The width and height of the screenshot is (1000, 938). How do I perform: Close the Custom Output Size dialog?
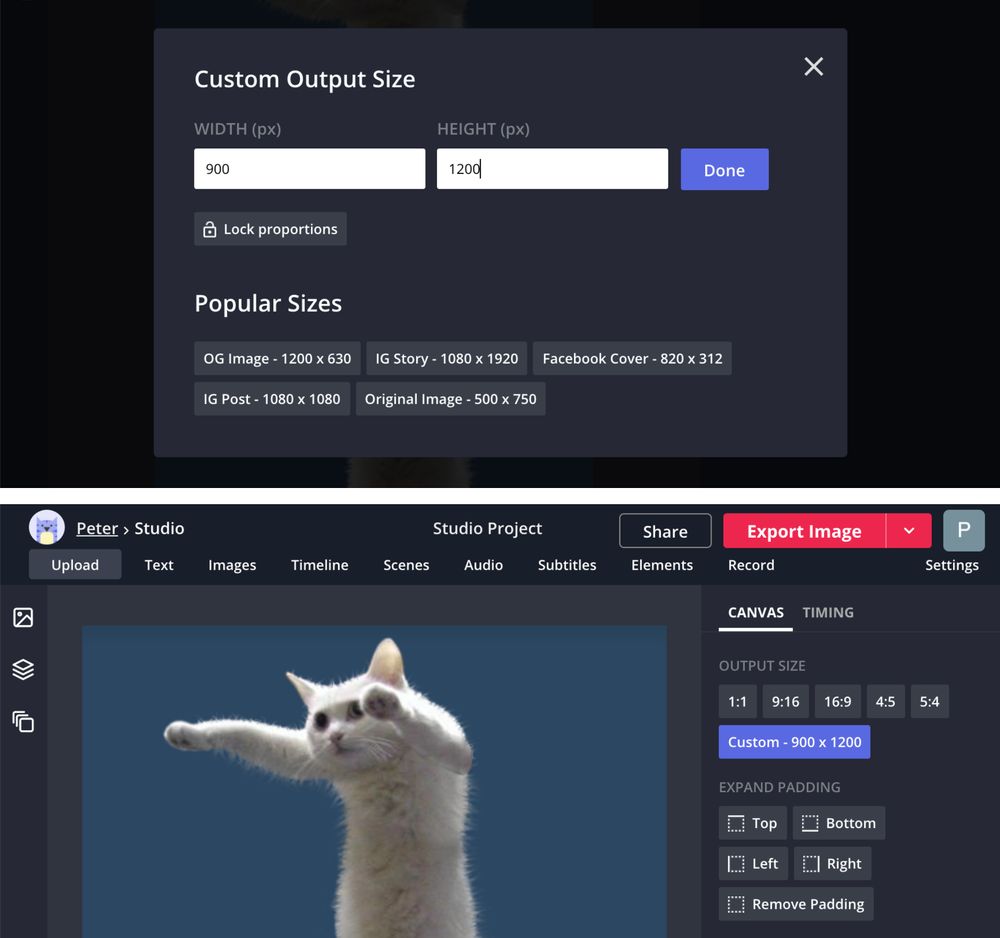click(x=813, y=67)
